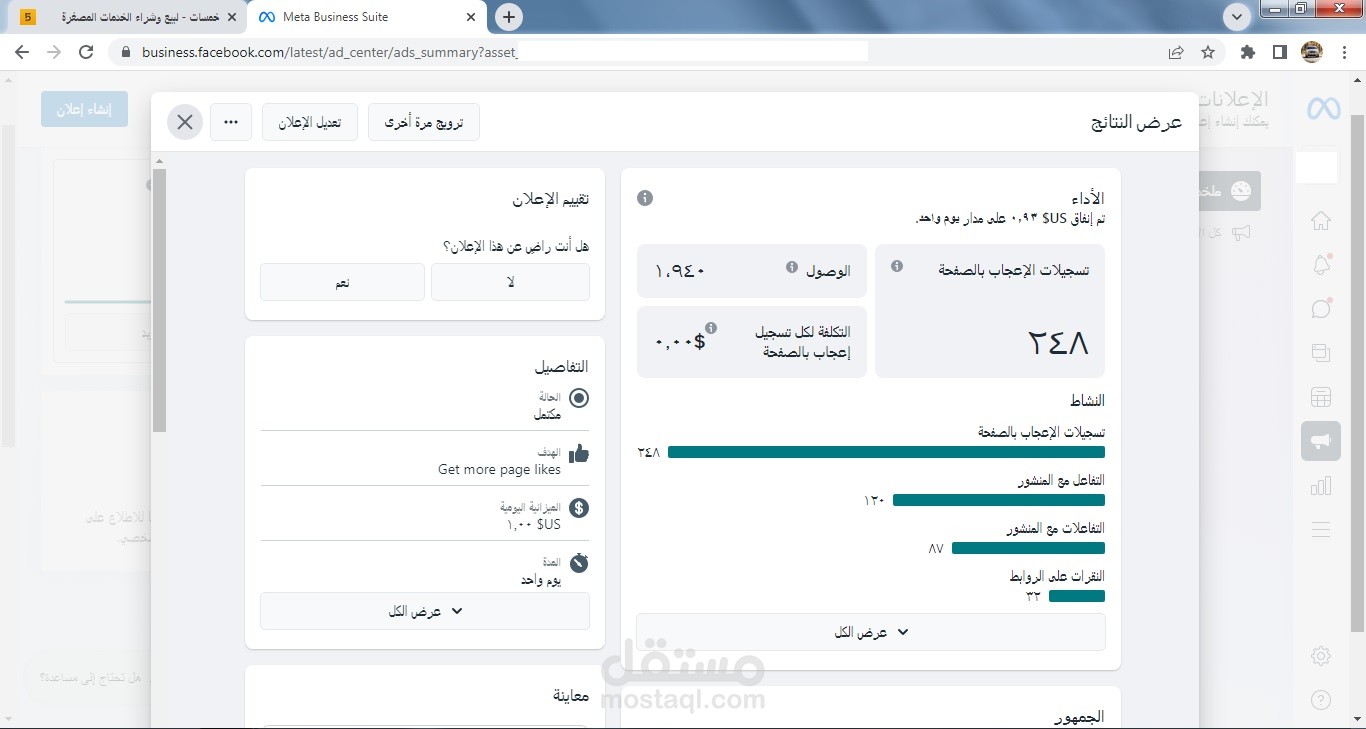1366x729 pixels.
Task: Click the large ٢٤٨ likes number
Action: click(x=1058, y=343)
